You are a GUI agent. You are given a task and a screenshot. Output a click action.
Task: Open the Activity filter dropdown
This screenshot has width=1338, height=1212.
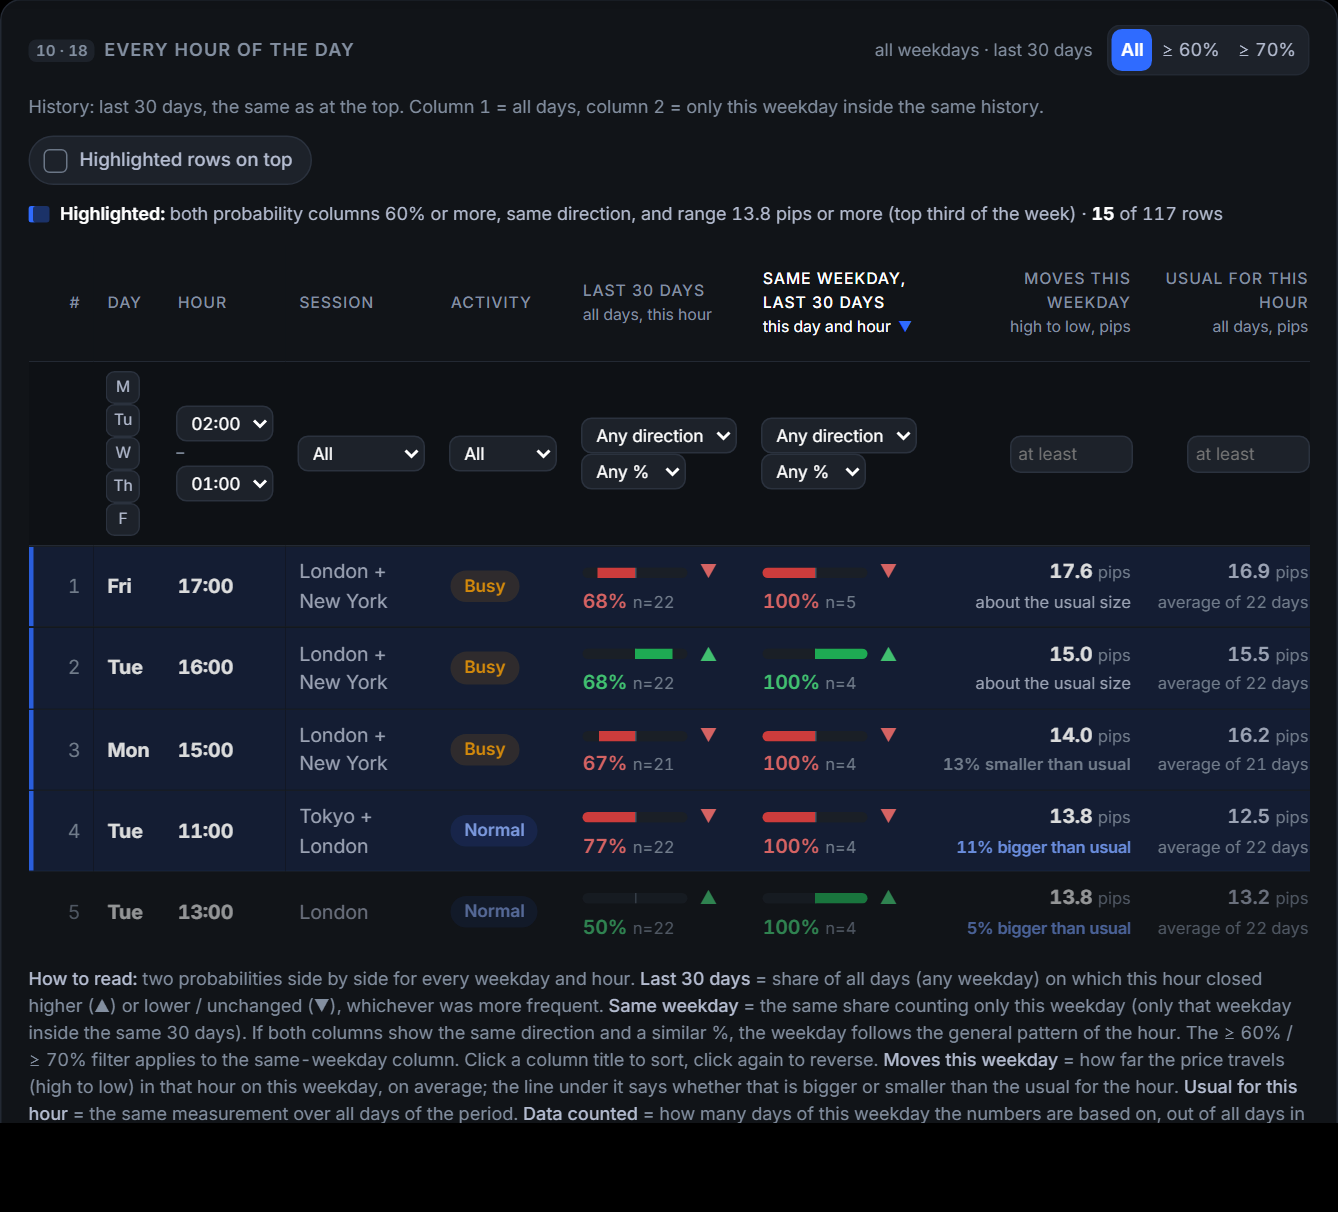pos(503,454)
